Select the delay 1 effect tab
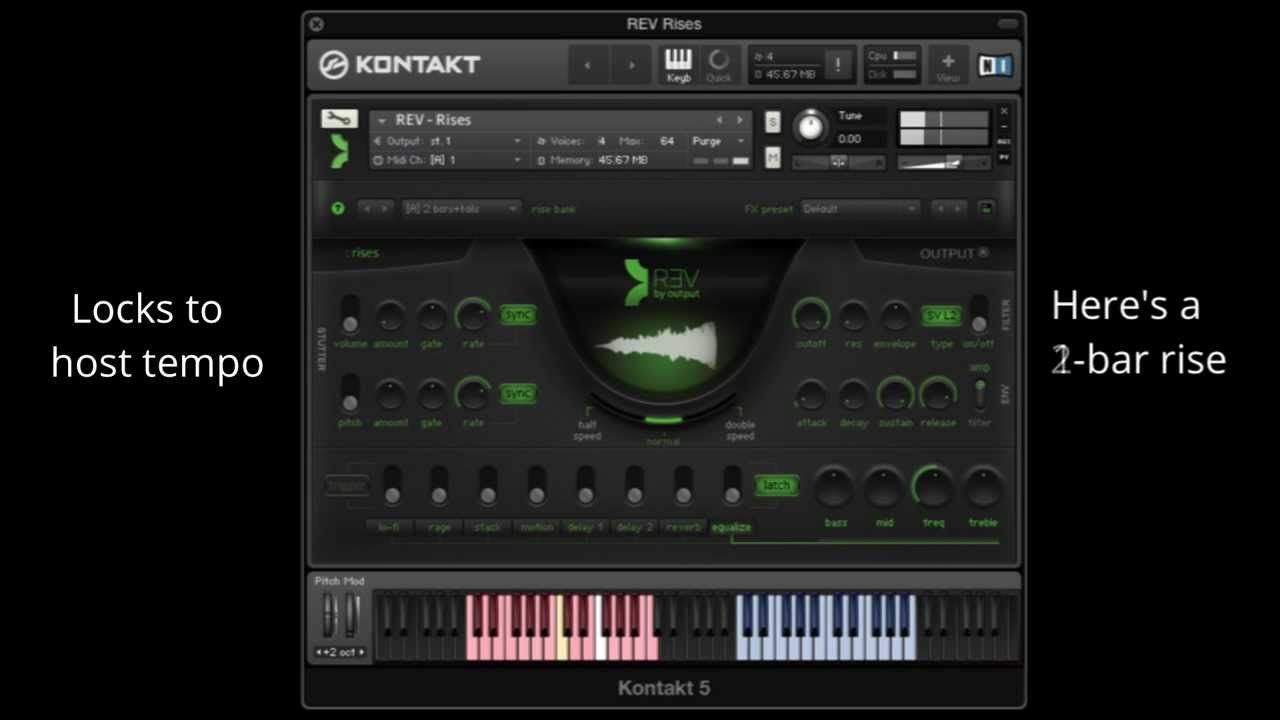 pos(585,527)
